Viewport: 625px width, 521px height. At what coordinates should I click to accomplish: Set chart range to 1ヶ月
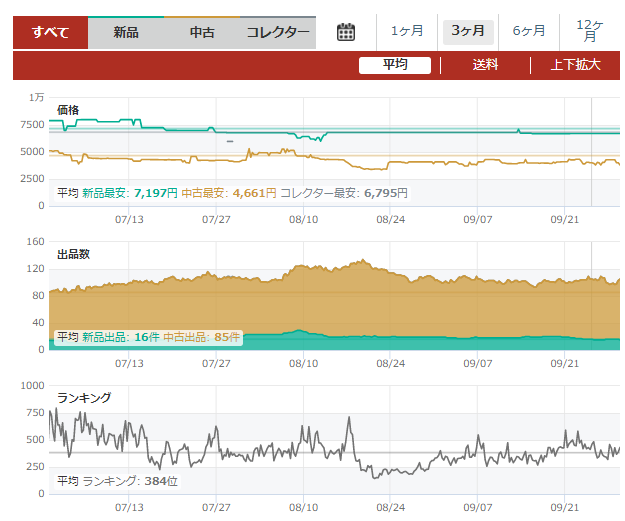coord(407,31)
